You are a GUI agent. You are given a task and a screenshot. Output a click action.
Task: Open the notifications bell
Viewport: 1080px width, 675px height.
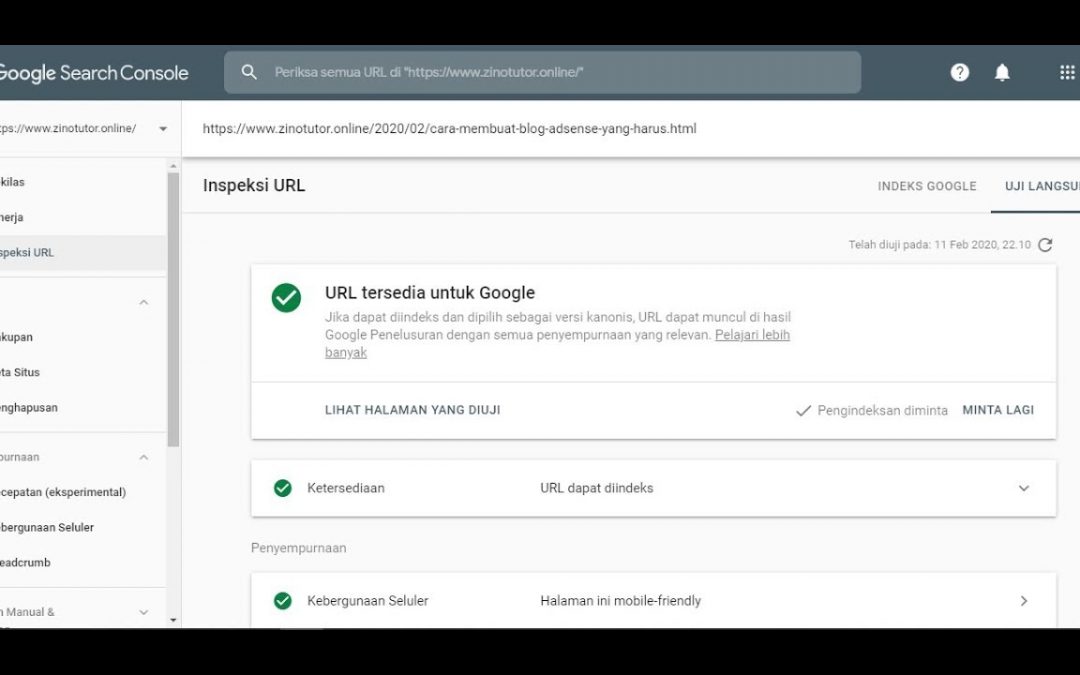click(1002, 72)
